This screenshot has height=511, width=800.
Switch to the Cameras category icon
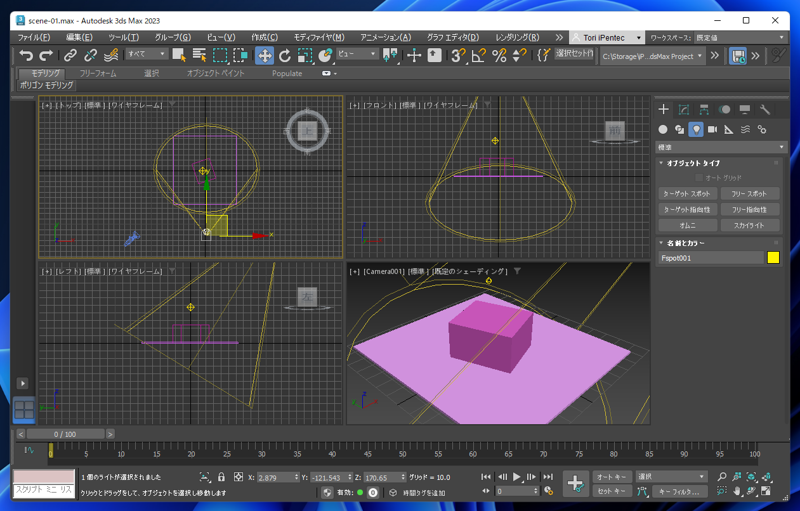(x=712, y=129)
